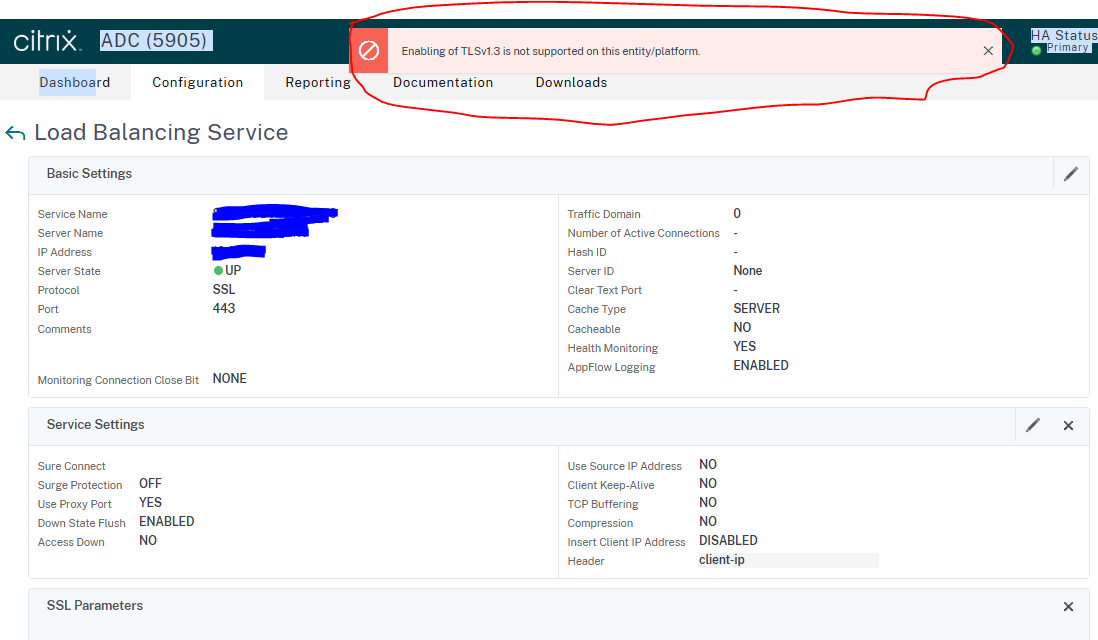Click the Surge Protection value OFF
This screenshot has width=1098, height=640.
(150, 484)
